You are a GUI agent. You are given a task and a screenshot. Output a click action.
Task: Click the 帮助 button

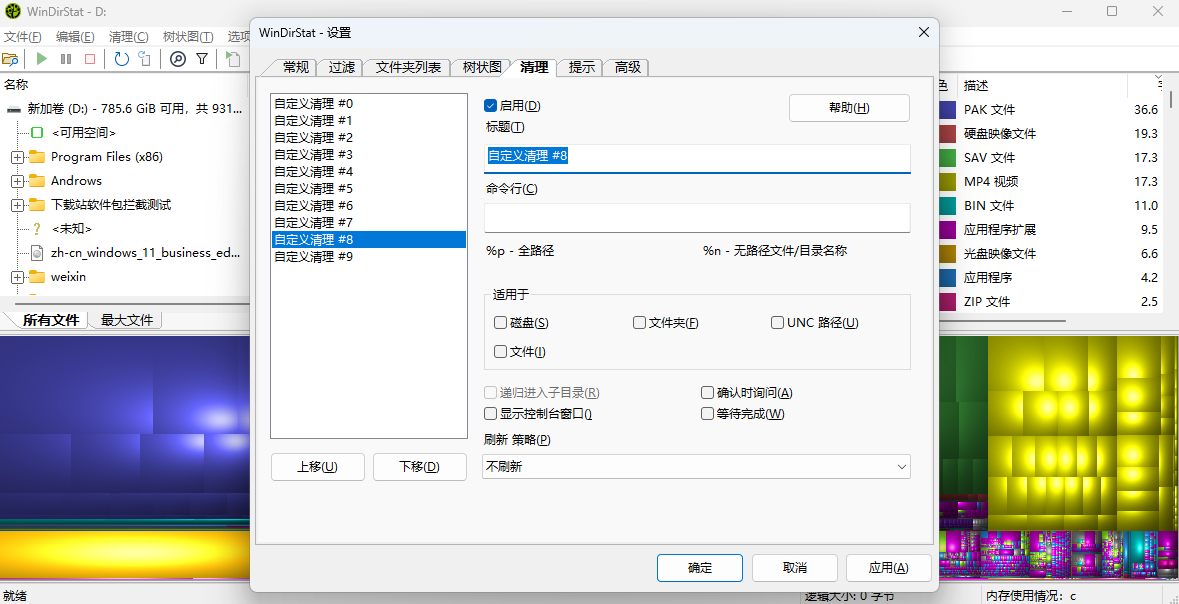(848, 108)
